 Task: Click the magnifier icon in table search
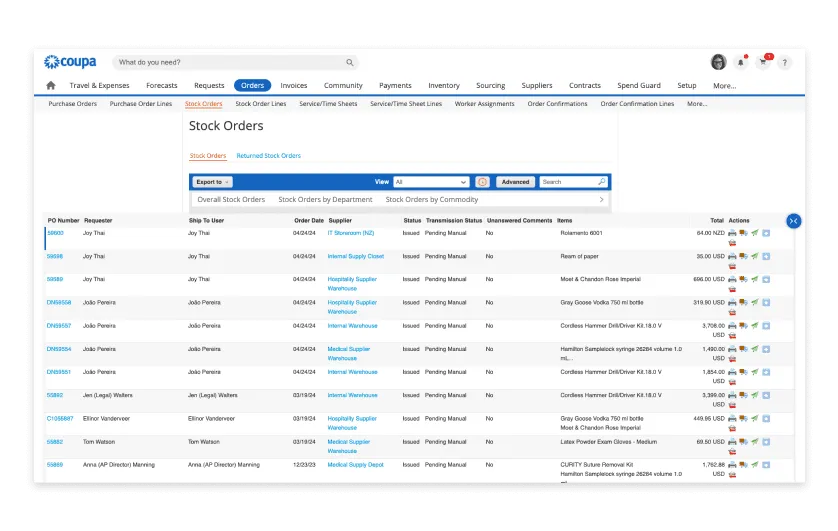pyautogui.click(x=601, y=182)
